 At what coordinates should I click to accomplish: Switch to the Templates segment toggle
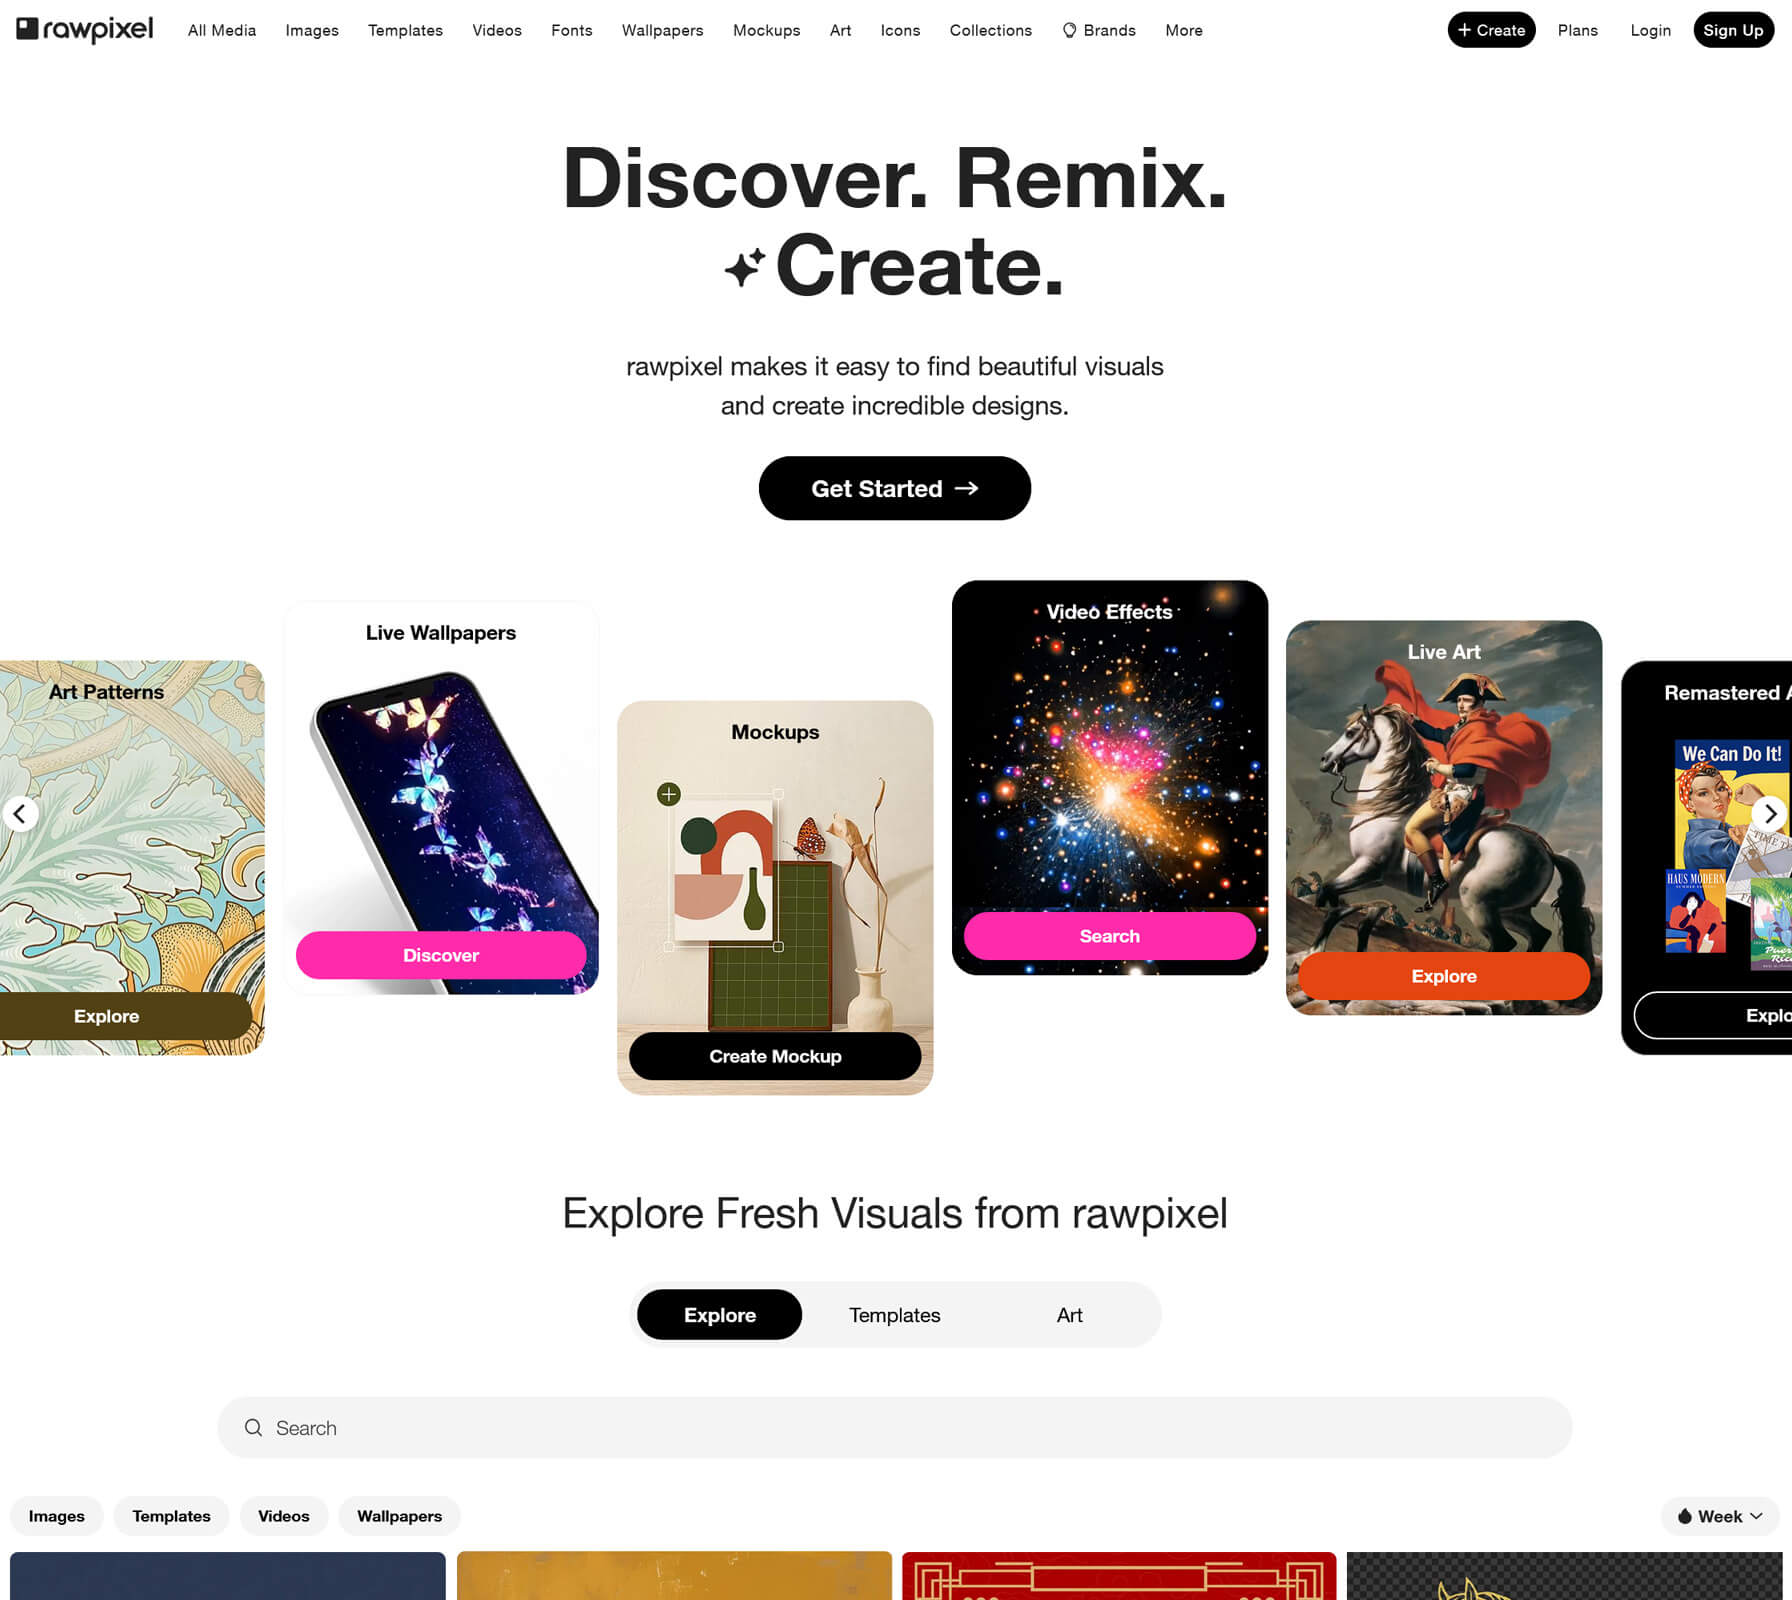894,1315
